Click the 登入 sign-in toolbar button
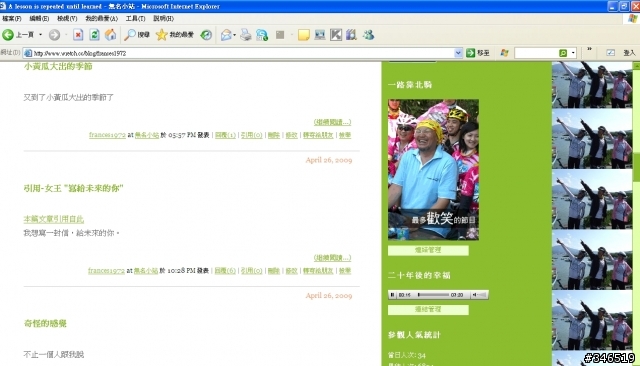The image size is (640, 366). coord(629,53)
